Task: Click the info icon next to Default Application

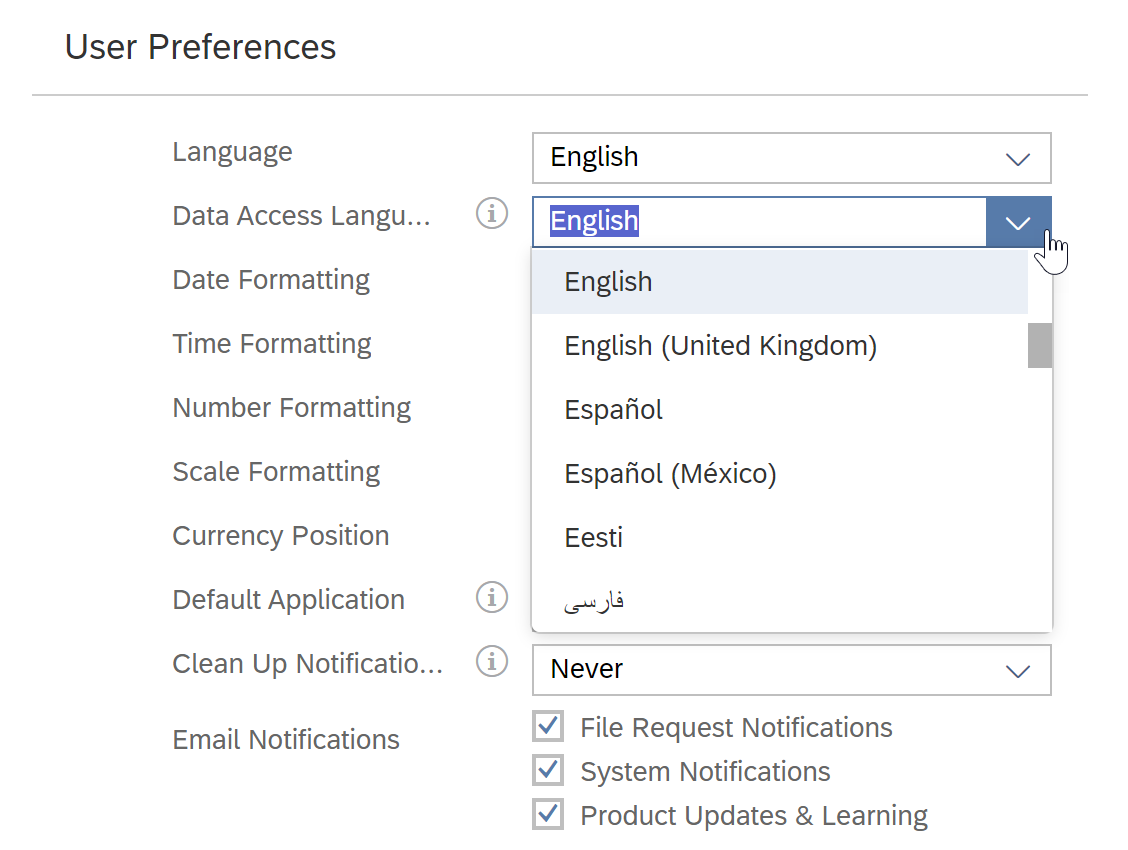Action: [x=491, y=598]
